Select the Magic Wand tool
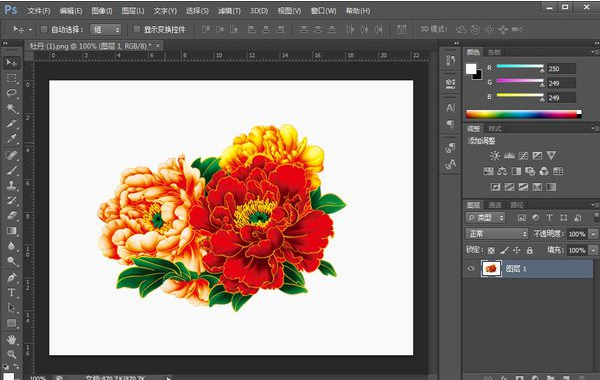The width and height of the screenshot is (600, 380). coord(12,108)
